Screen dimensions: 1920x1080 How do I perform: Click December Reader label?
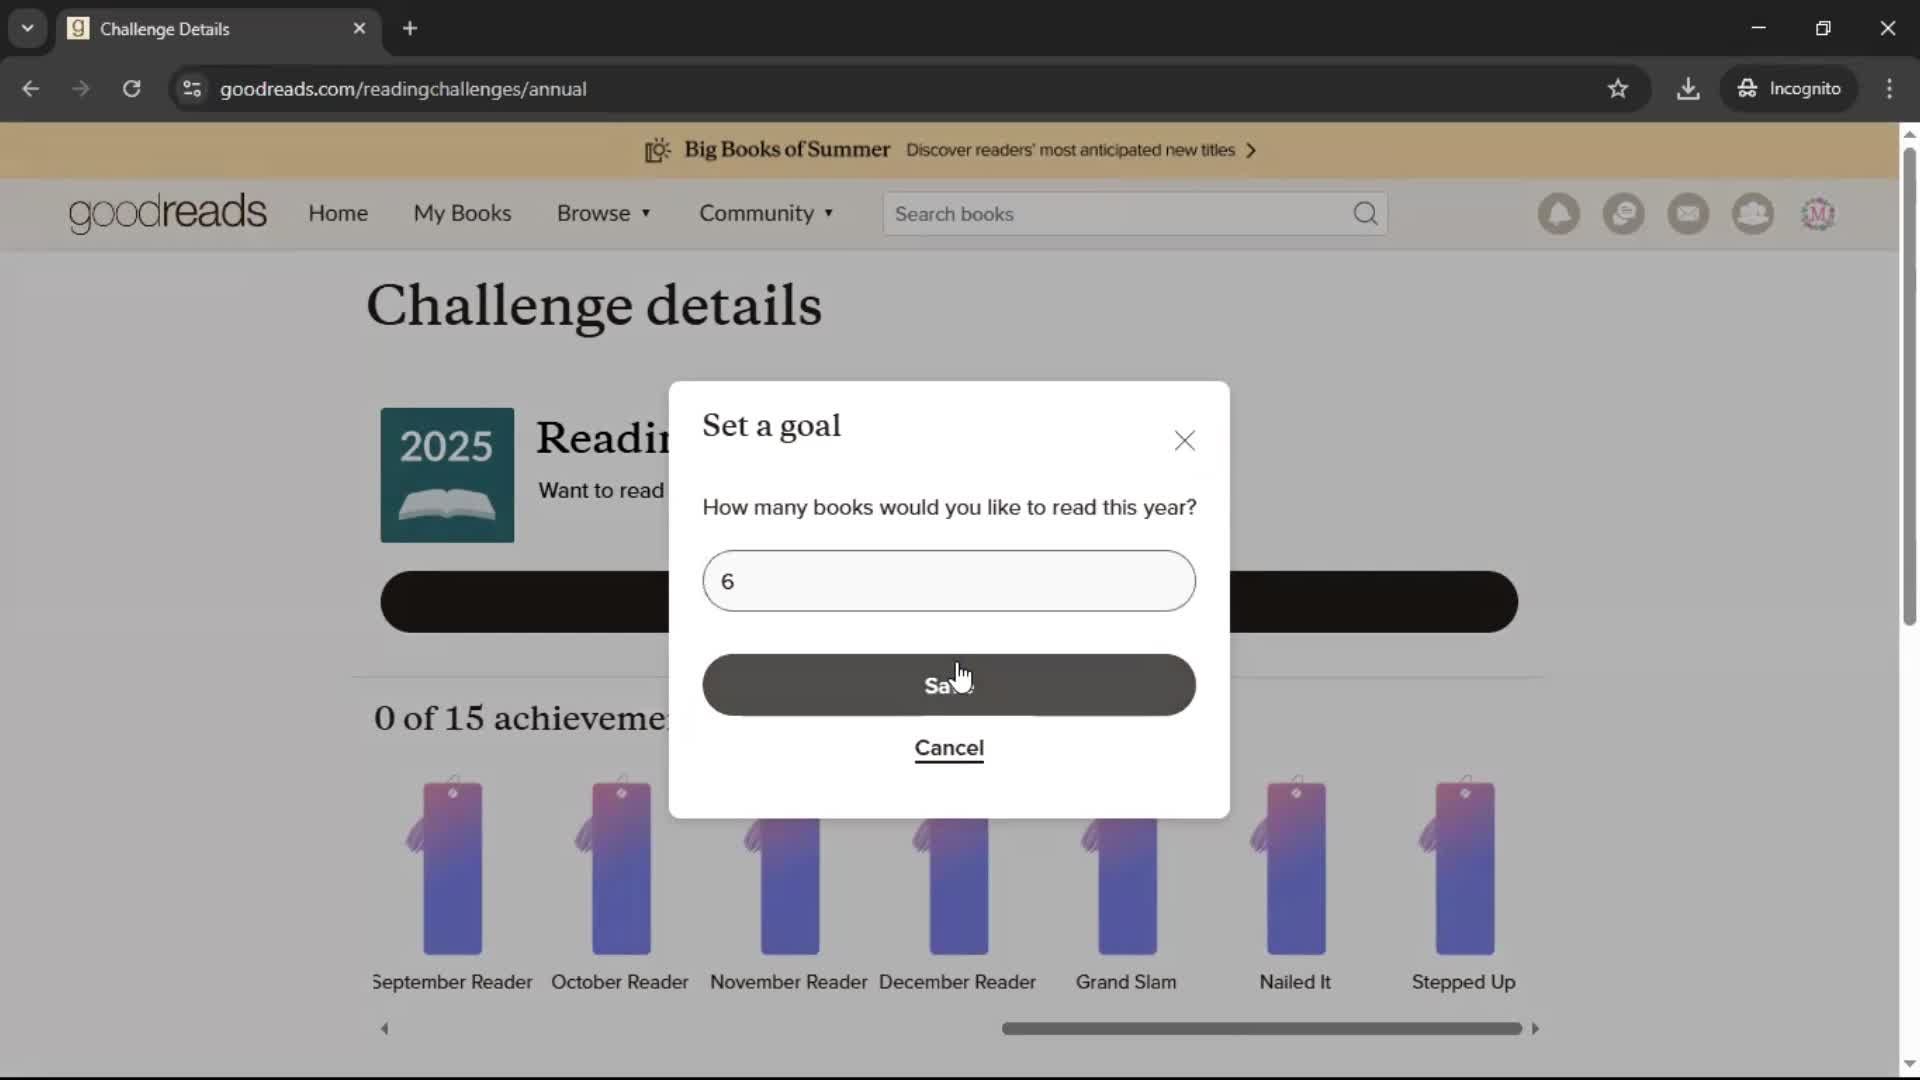click(957, 982)
